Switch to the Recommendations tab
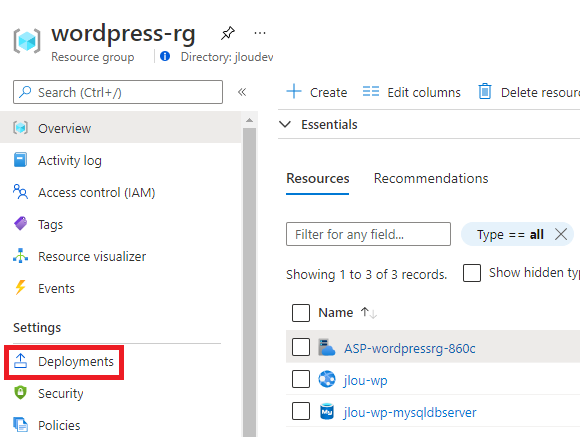Screen dimensions: 580x437 [431, 178]
